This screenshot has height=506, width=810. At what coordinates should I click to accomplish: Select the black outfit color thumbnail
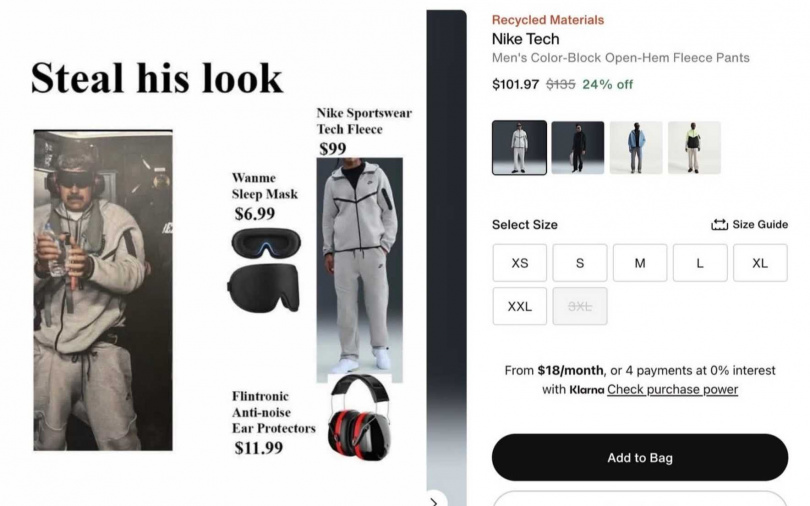click(x=578, y=148)
